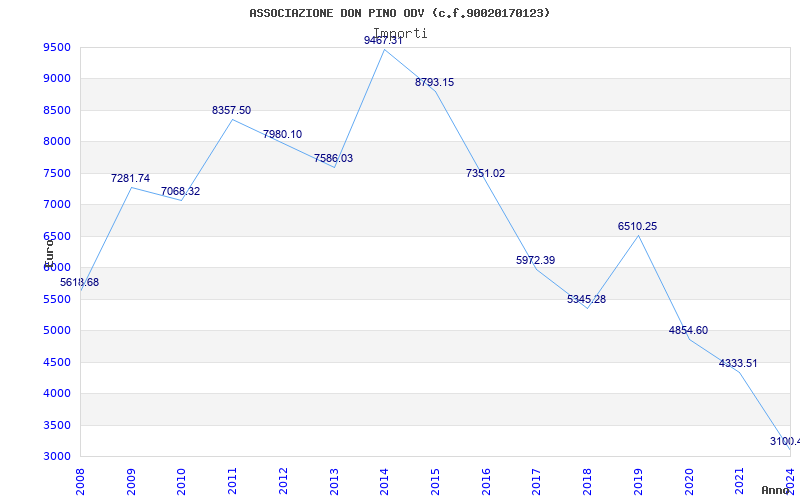The height and width of the screenshot is (500, 800).
Task: Select the 5345.28 data label
Action: [x=586, y=299]
